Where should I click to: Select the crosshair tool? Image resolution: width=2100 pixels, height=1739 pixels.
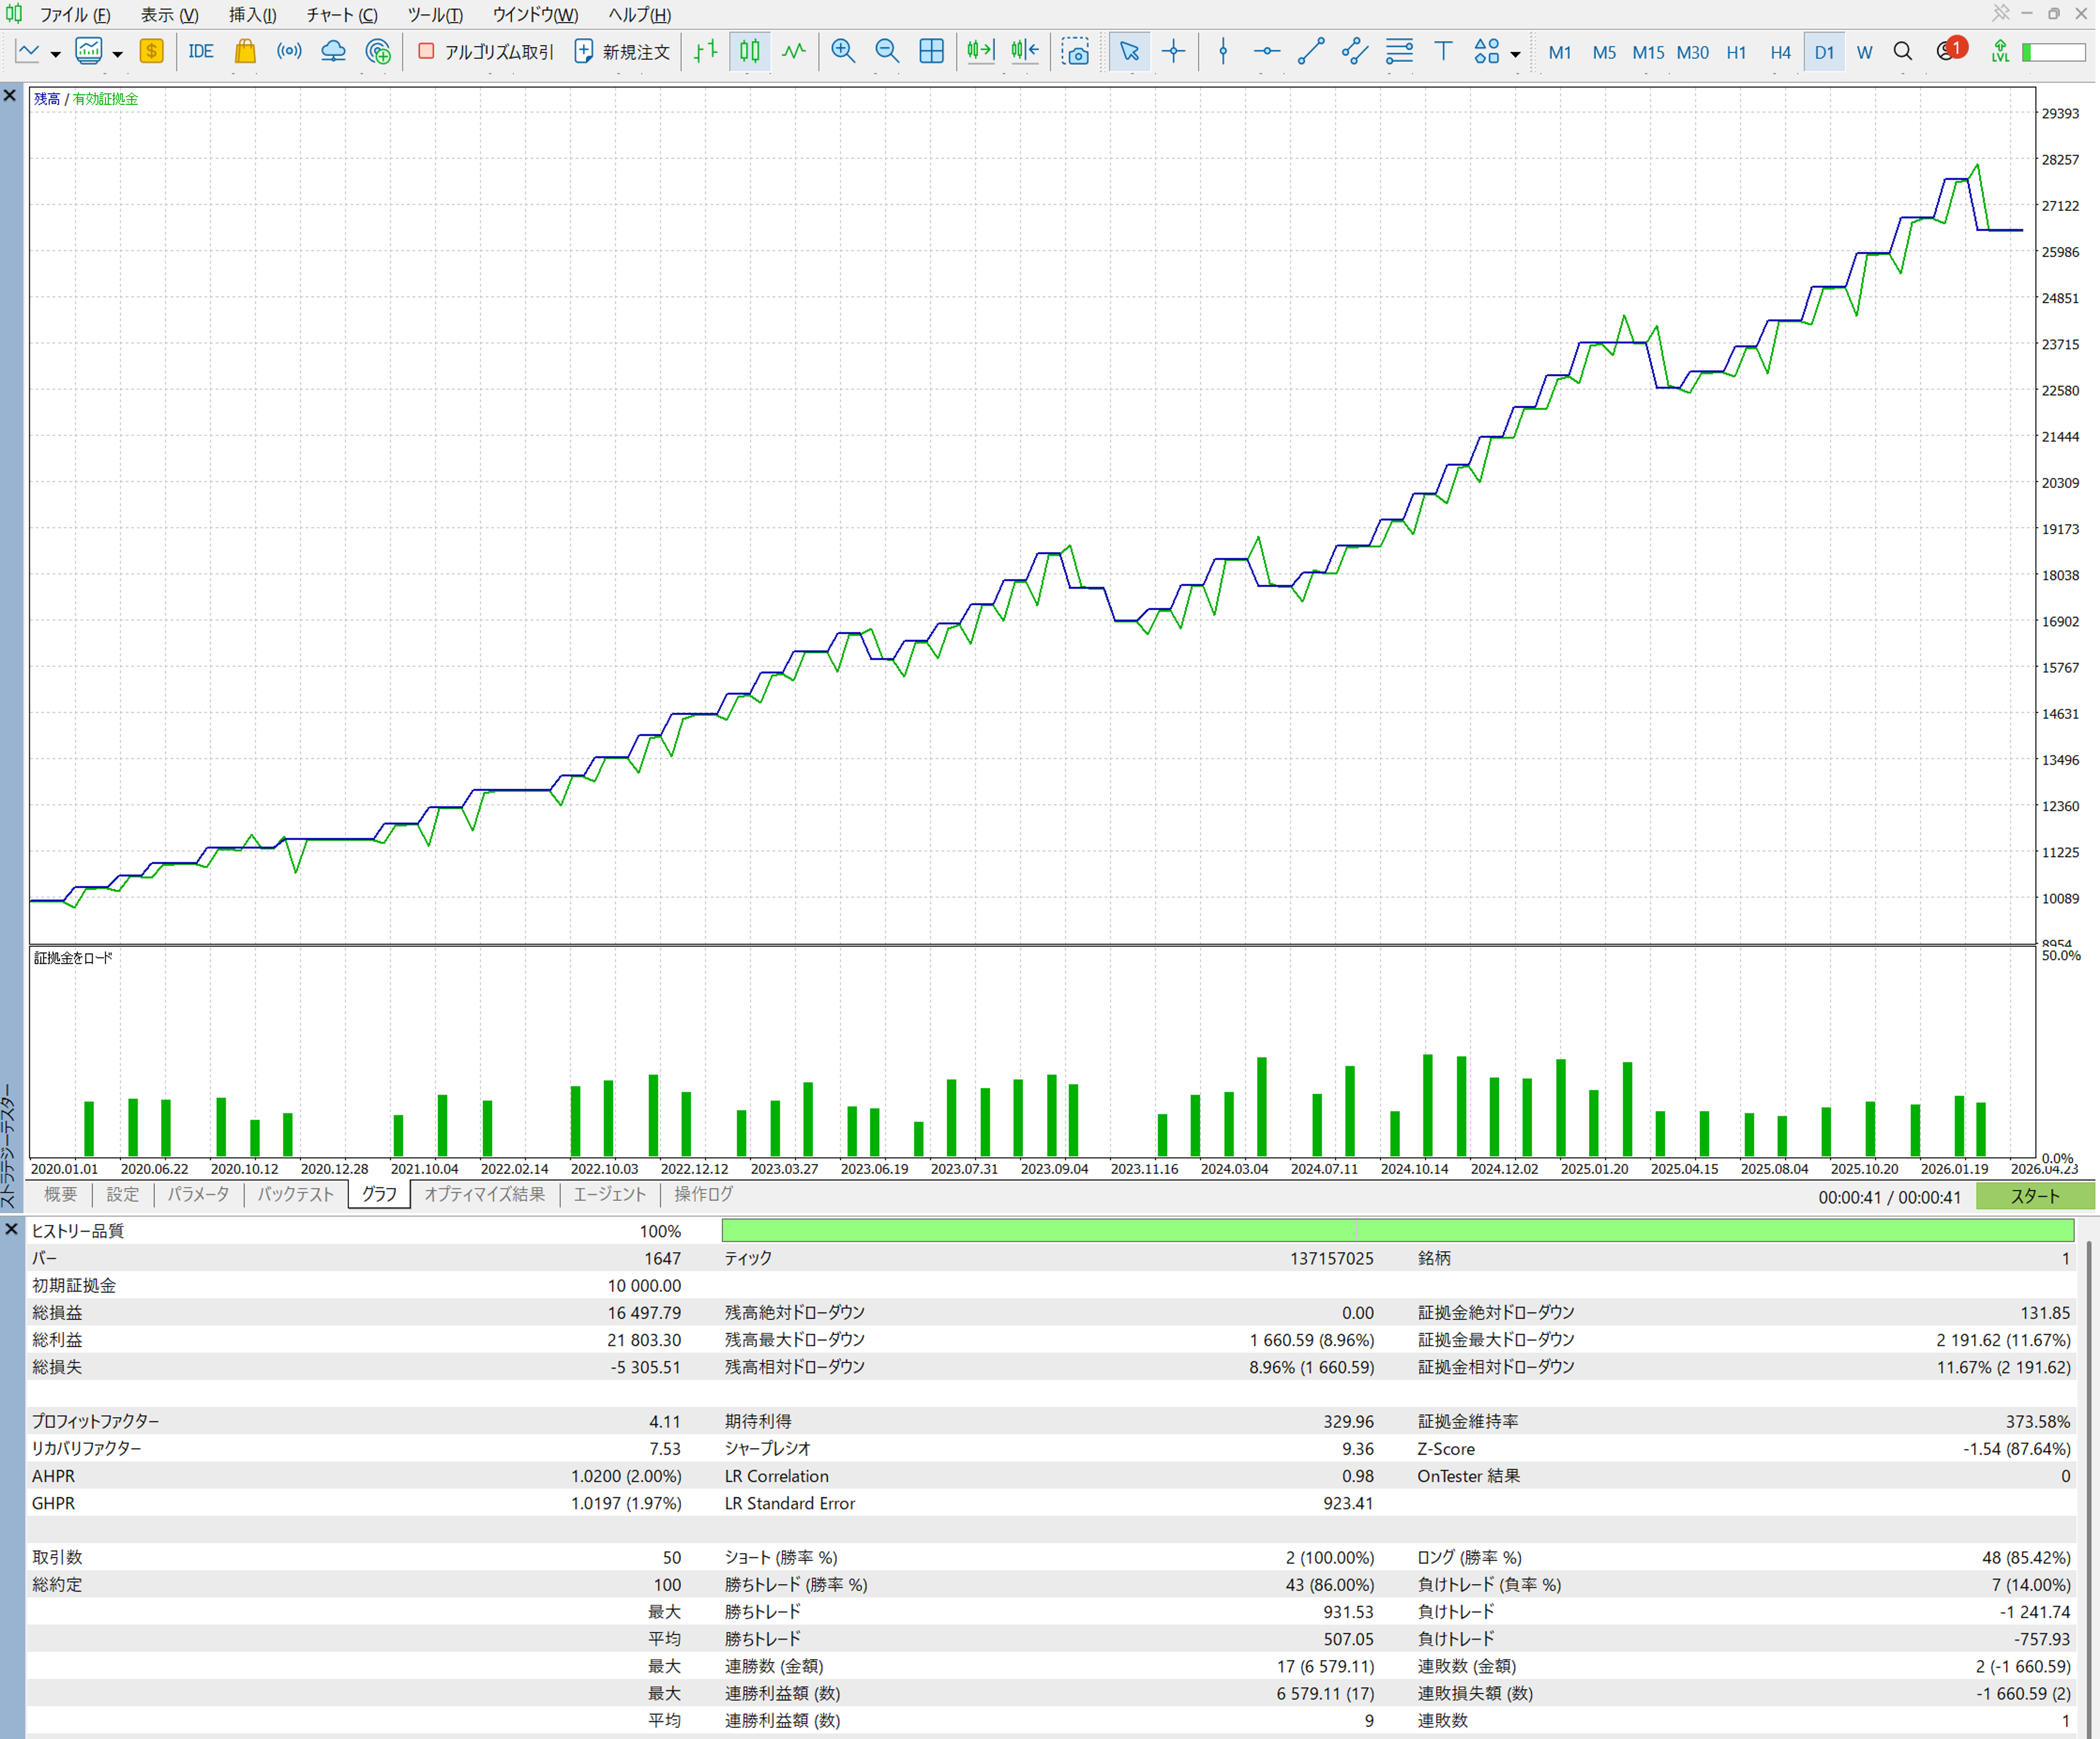(x=1174, y=51)
